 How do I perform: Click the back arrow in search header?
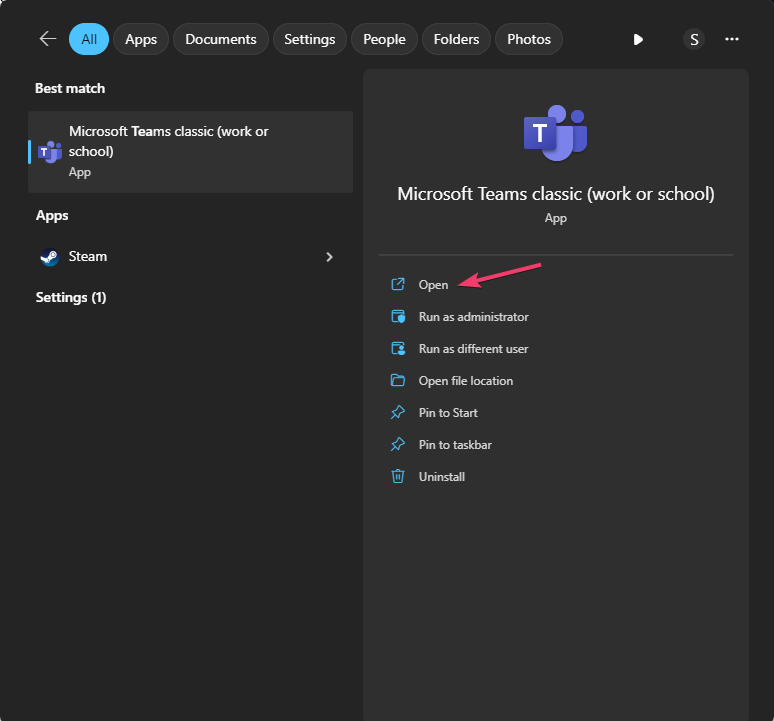tap(47, 39)
